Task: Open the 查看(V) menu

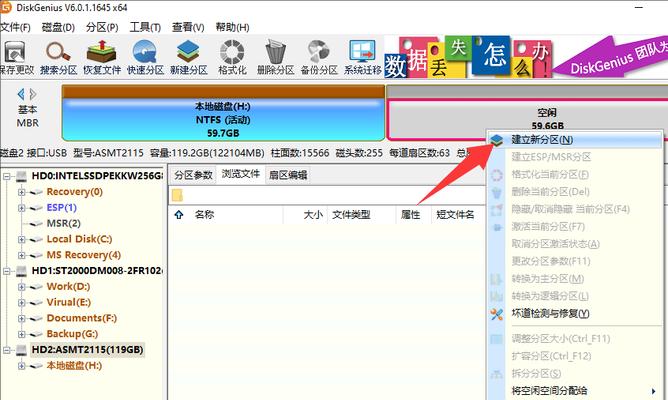Action: coord(188,27)
